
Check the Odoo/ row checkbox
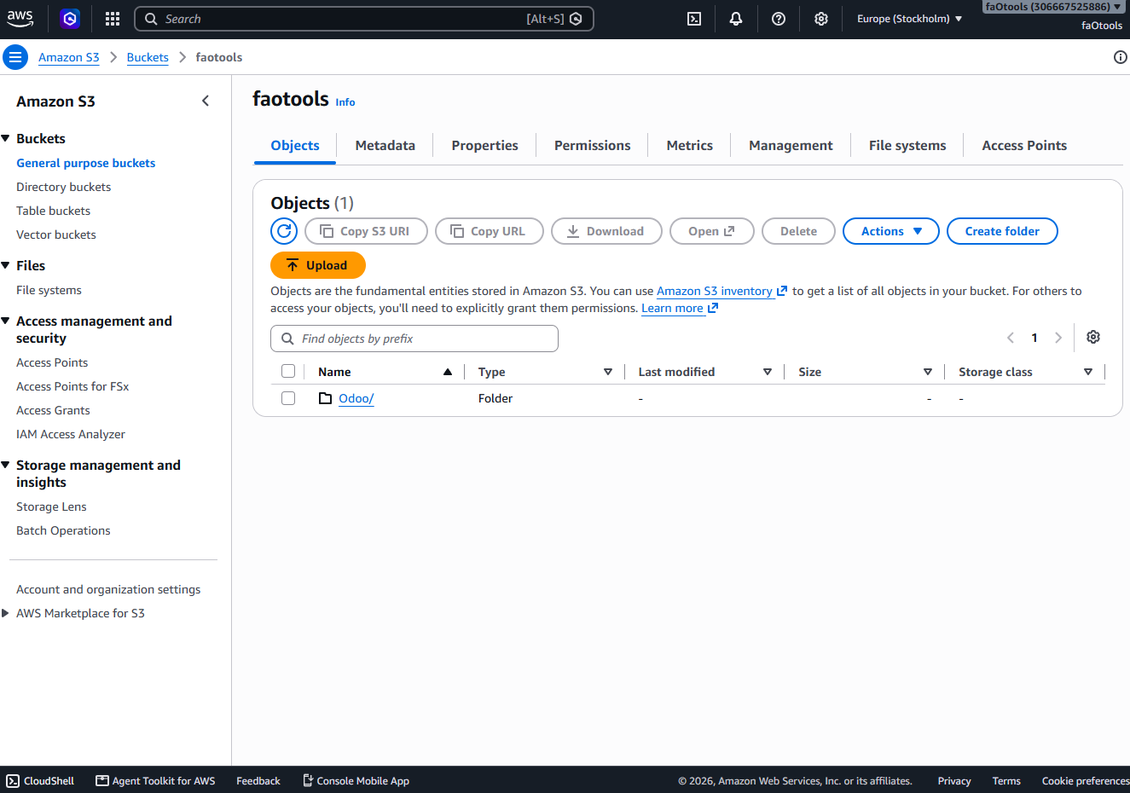tap(288, 398)
